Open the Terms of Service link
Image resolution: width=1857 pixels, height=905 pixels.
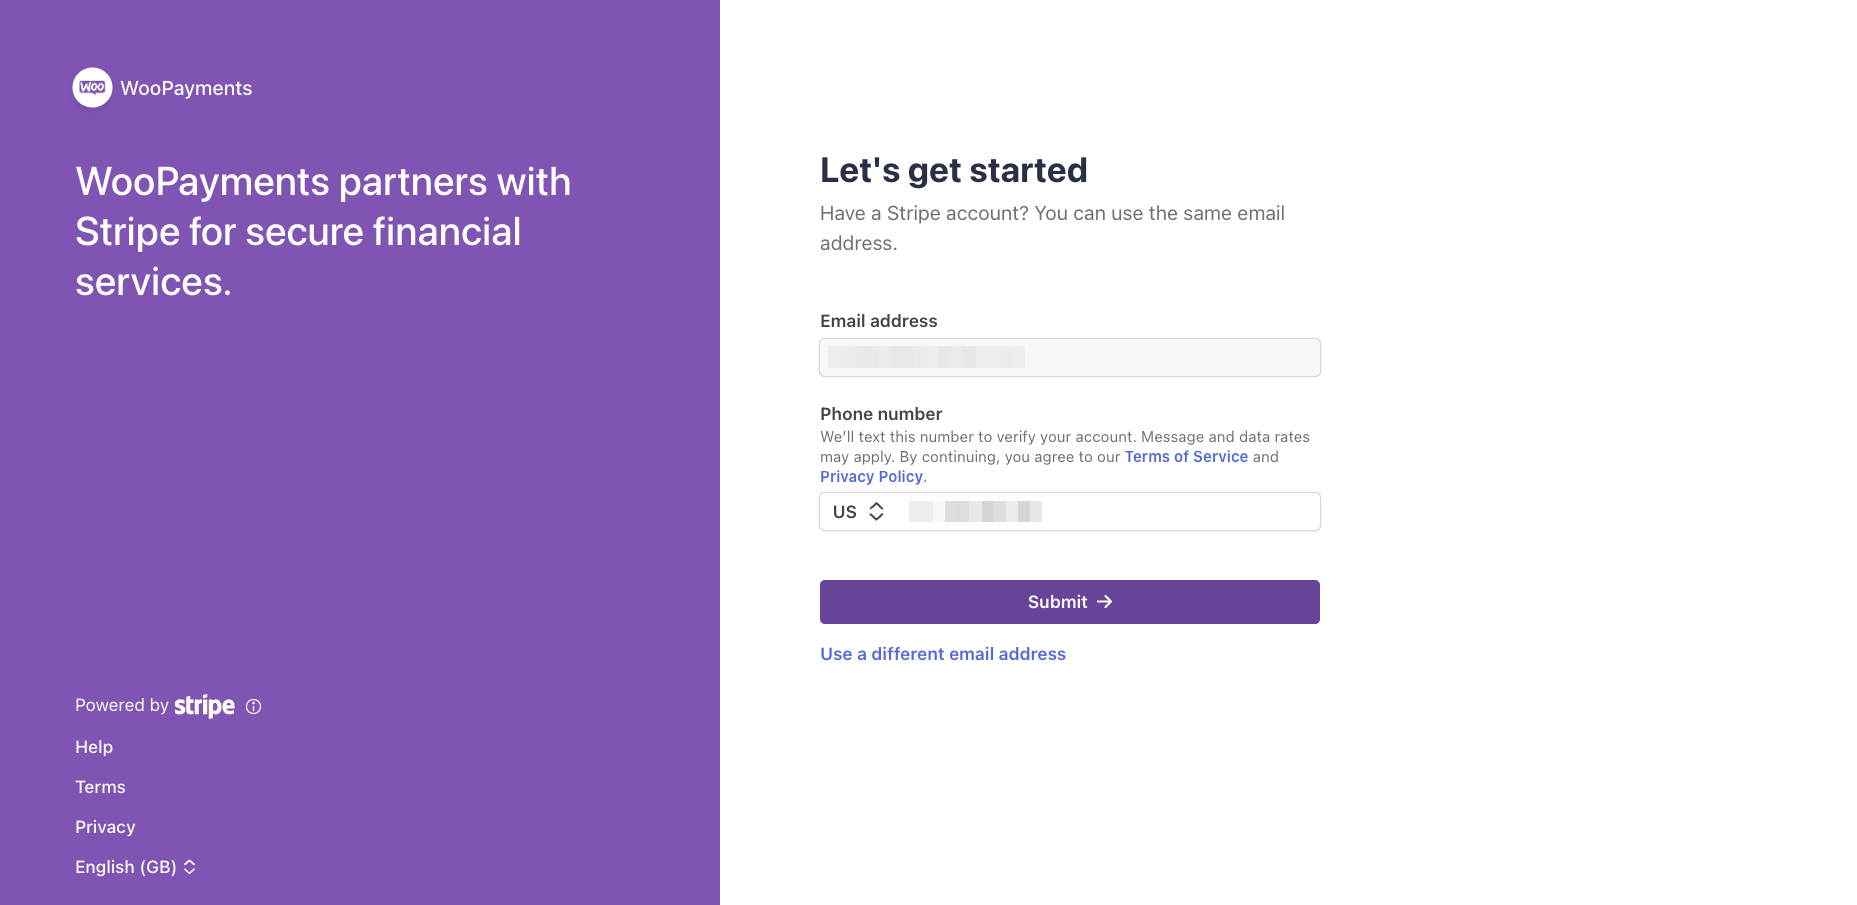point(1186,457)
